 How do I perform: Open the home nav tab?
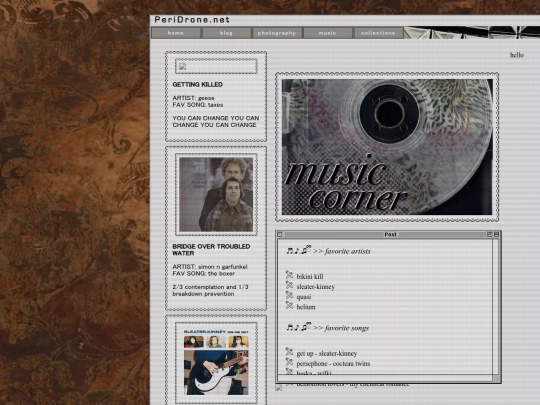pos(176,33)
